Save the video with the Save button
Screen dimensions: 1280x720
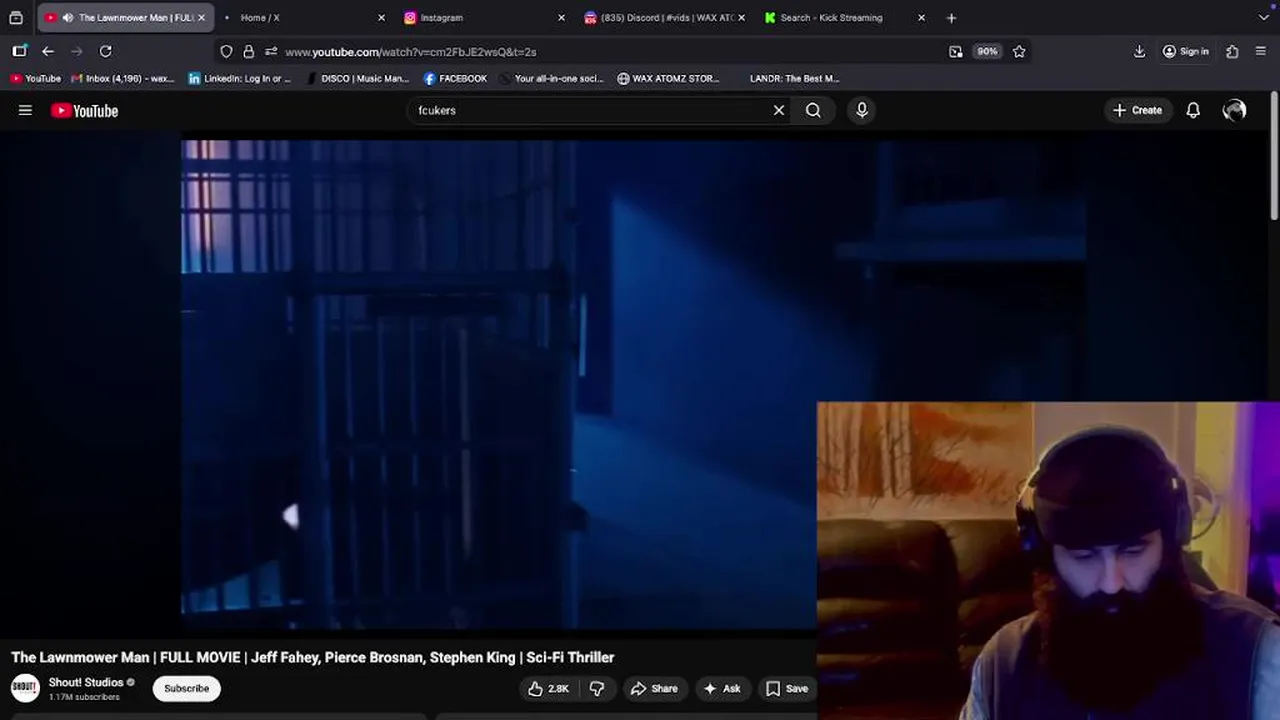787,688
